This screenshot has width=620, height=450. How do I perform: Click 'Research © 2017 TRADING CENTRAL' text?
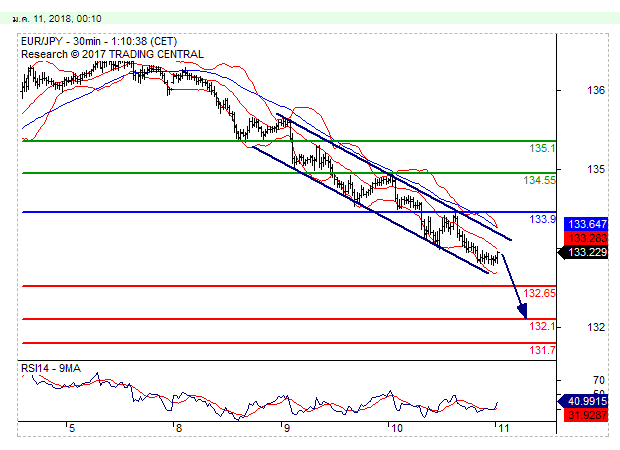112,54
